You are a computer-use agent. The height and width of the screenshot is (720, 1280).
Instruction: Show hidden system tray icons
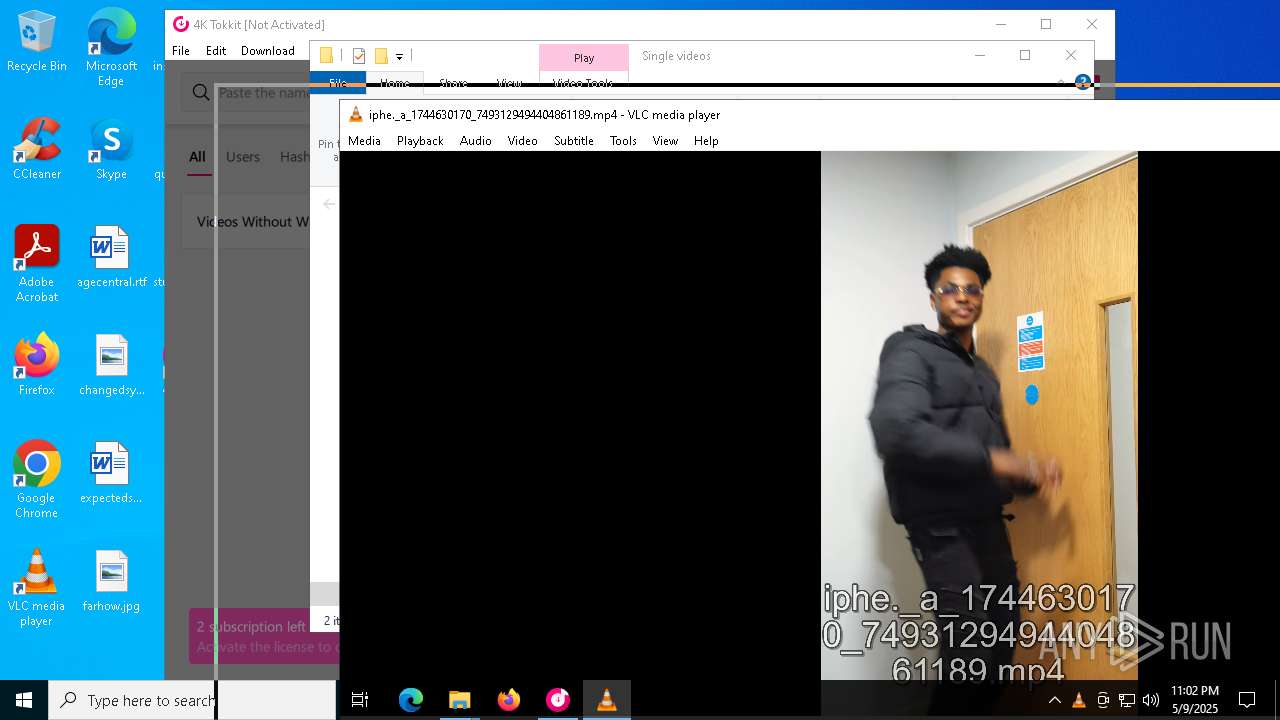coord(1055,700)
